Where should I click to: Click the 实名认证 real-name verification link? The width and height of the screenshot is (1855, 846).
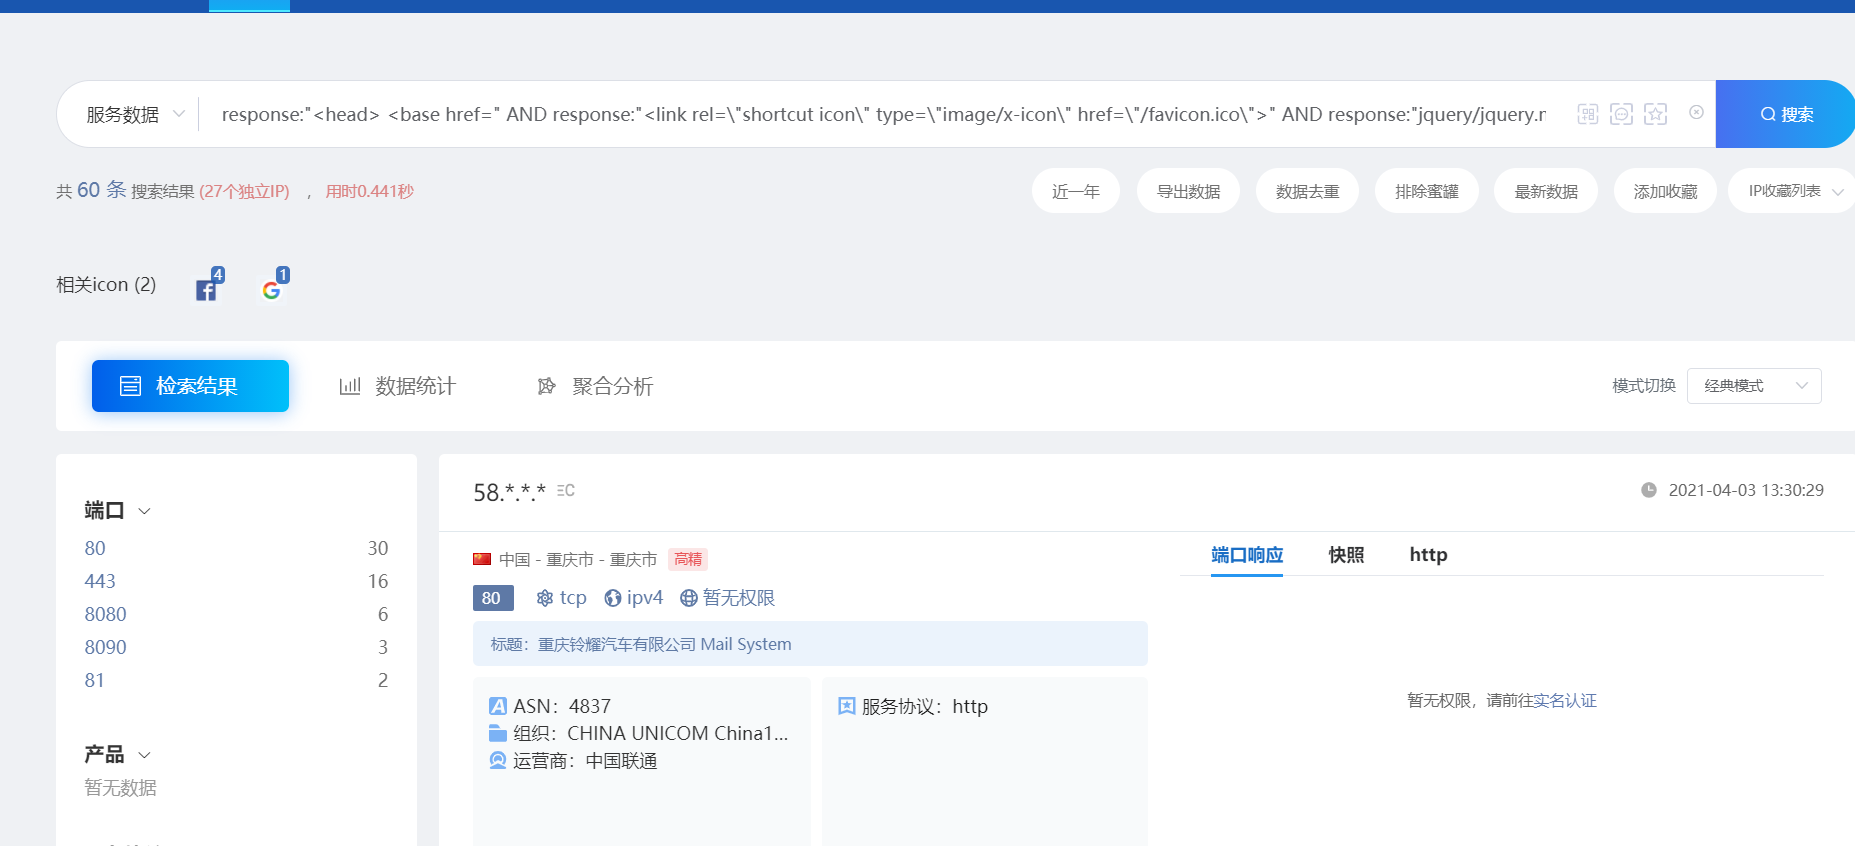1565,701
